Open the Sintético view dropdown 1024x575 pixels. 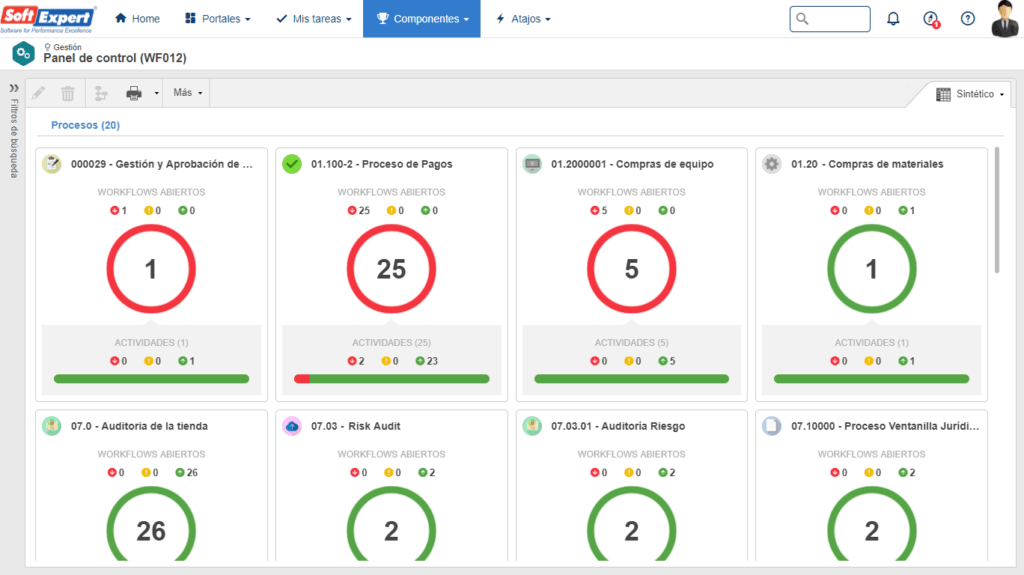(971, 94)
